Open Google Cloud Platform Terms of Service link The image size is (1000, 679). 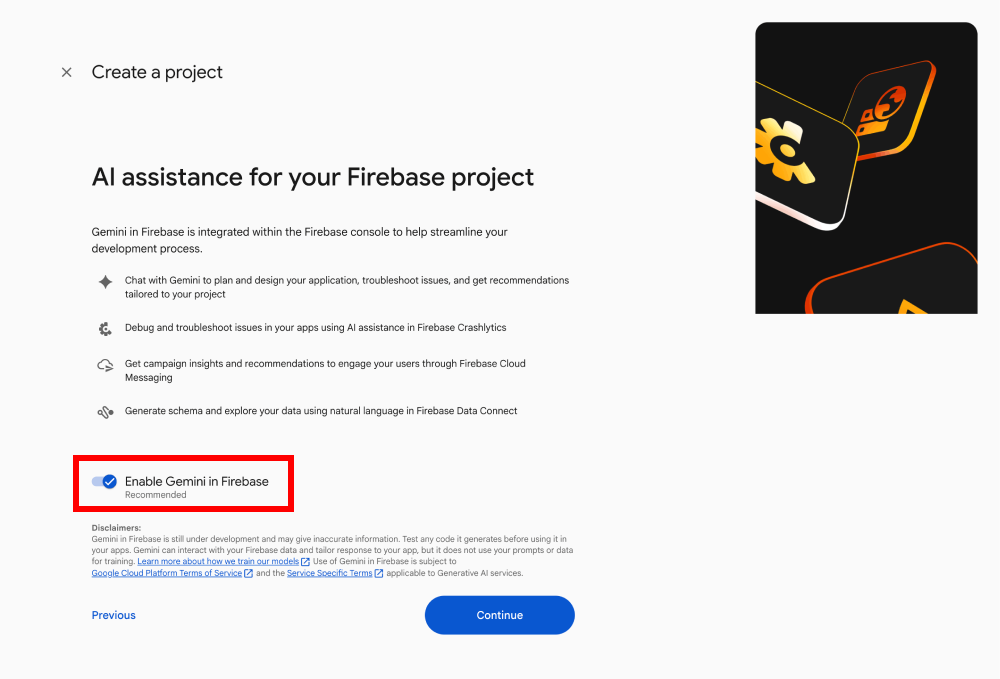166,574
